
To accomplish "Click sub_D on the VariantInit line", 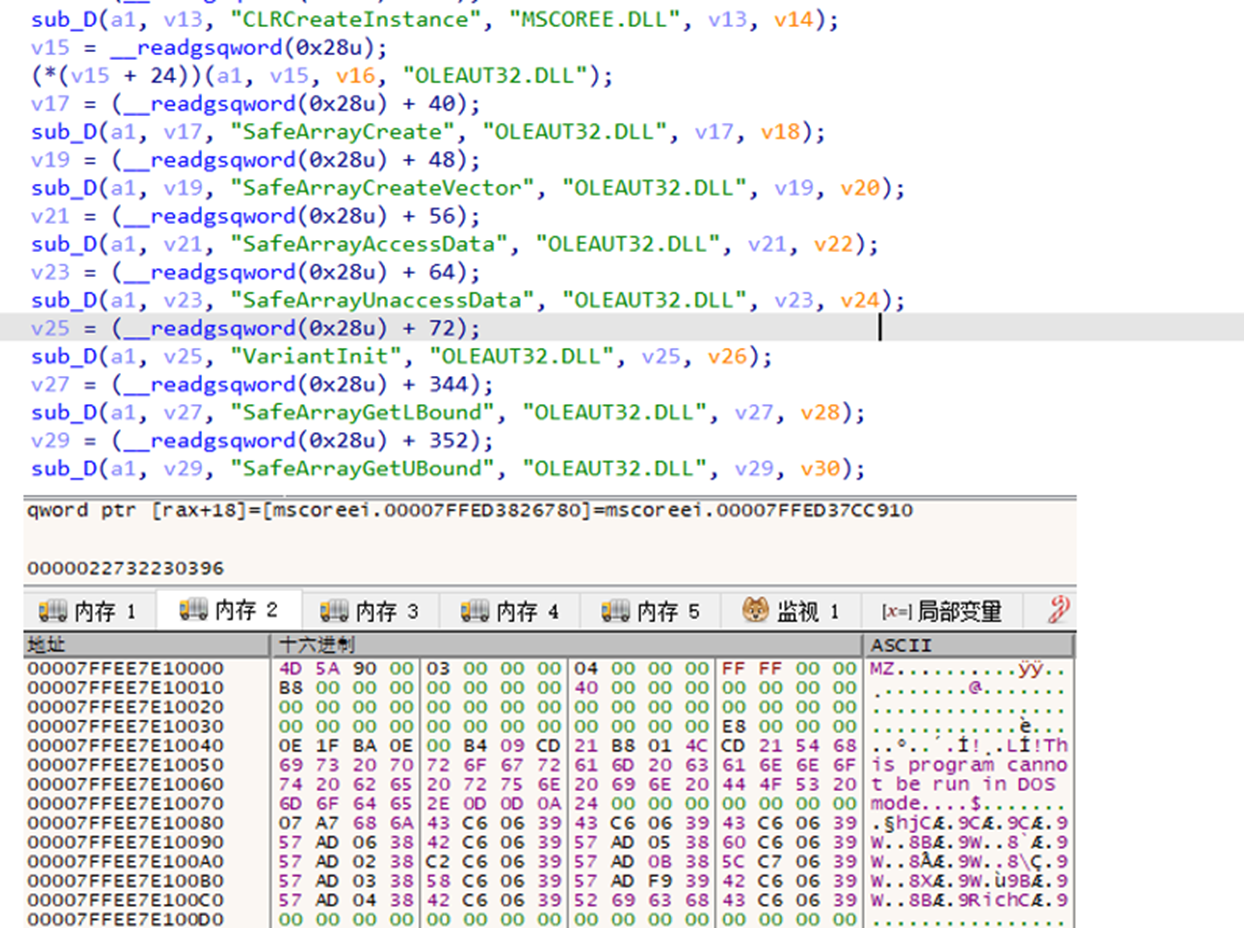I will click(62, 356).
